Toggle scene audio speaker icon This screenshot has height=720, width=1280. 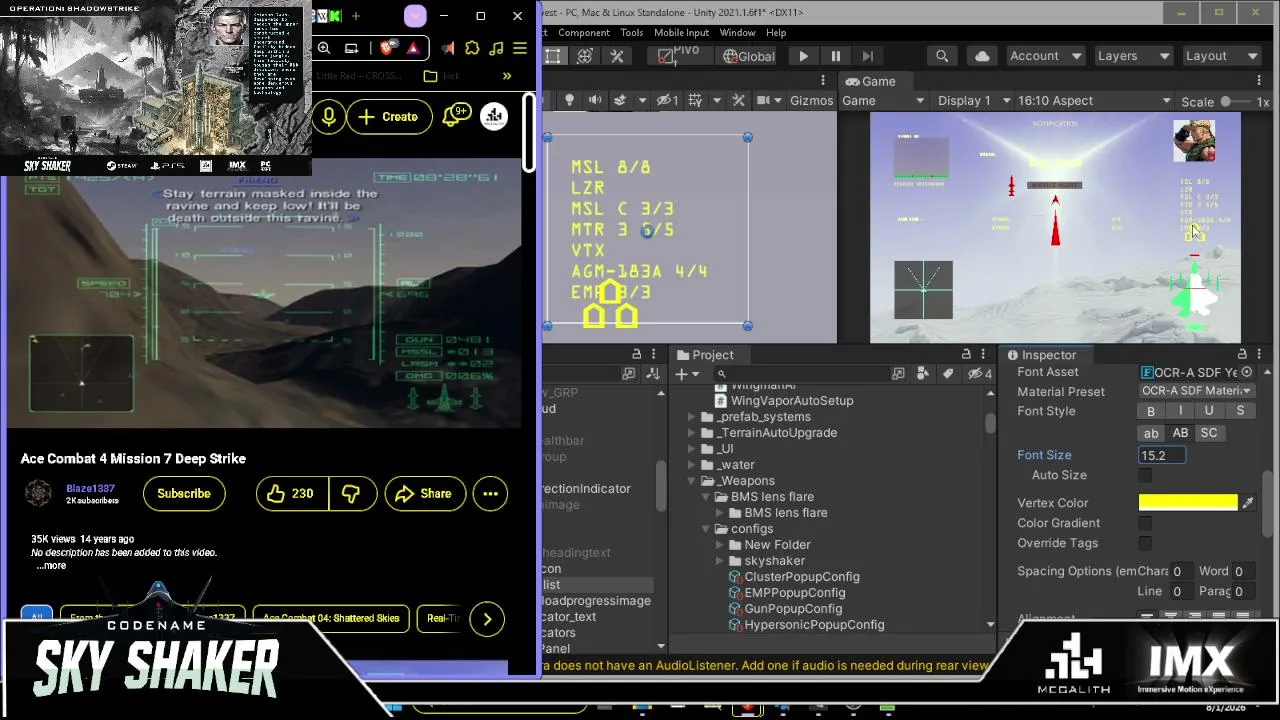[x=595, y=100]
